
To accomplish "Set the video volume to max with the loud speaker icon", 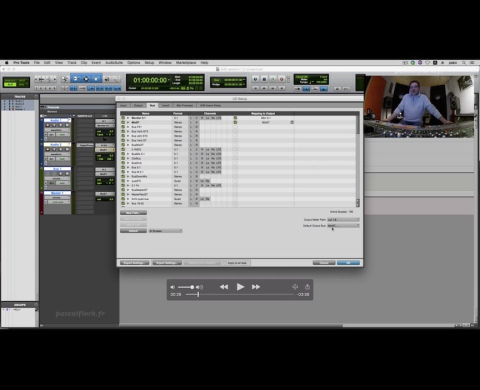I will point(199,287).
